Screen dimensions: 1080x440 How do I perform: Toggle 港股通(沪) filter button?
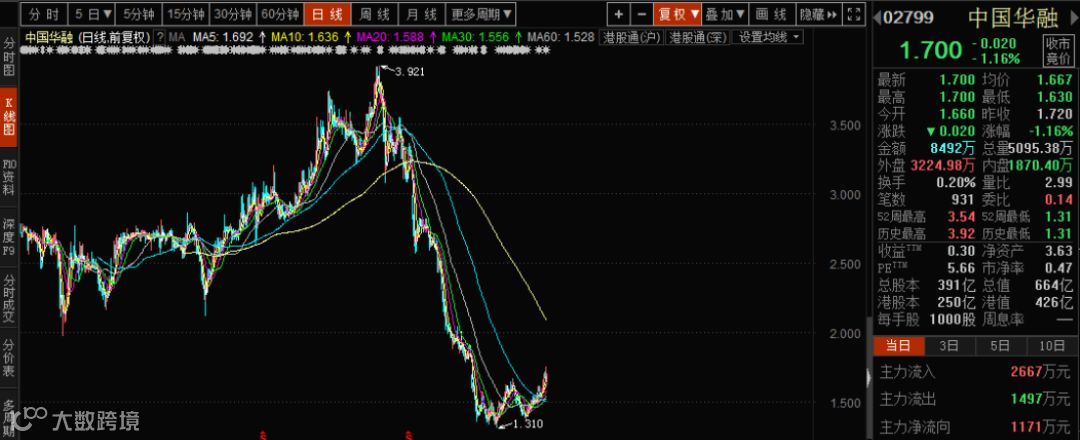(631, 37)
